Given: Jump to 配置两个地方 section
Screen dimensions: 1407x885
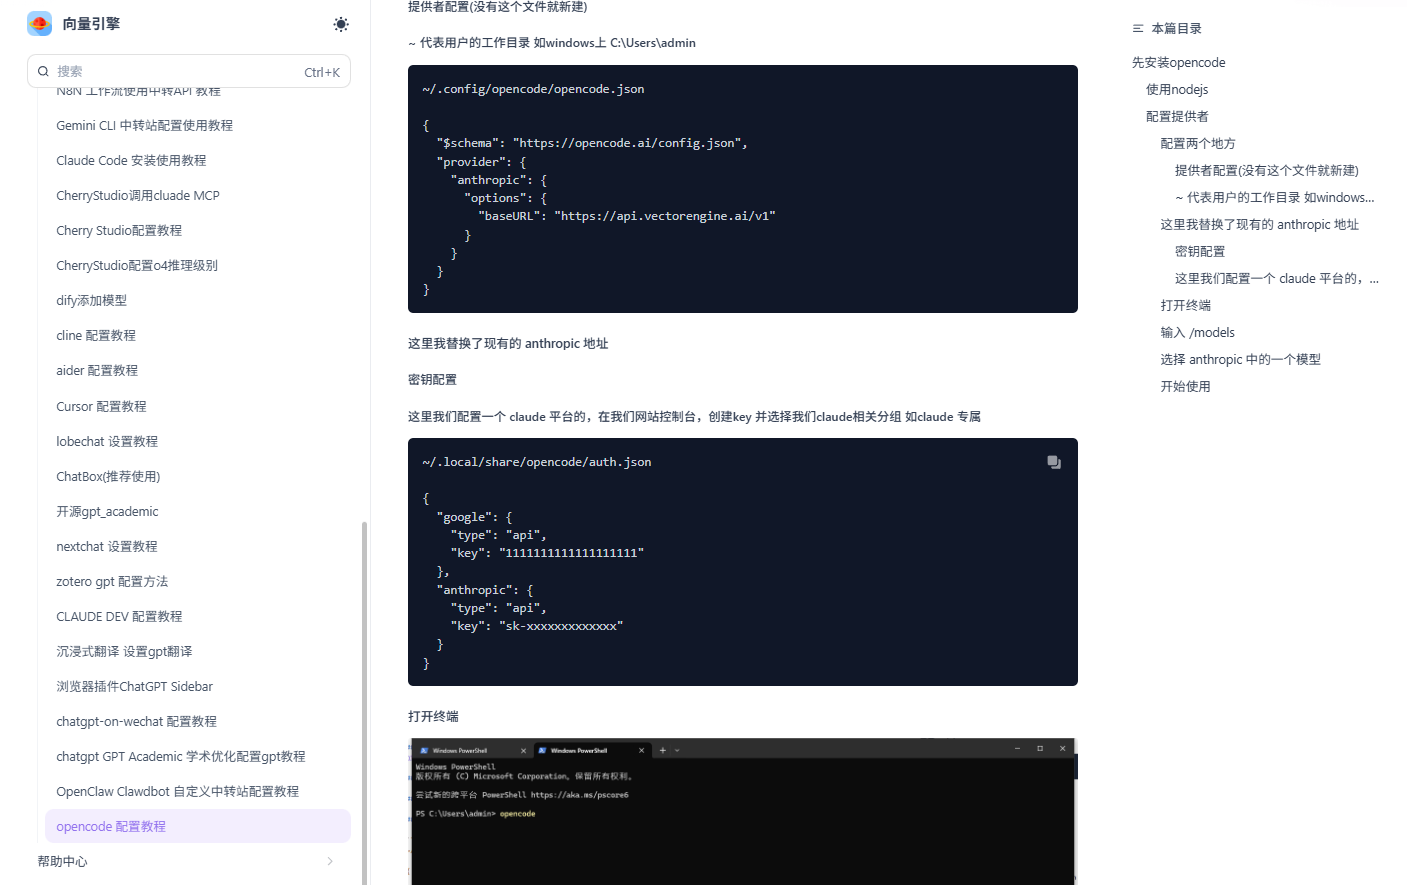Looking at the screenshot, I should coord(1198,143).
